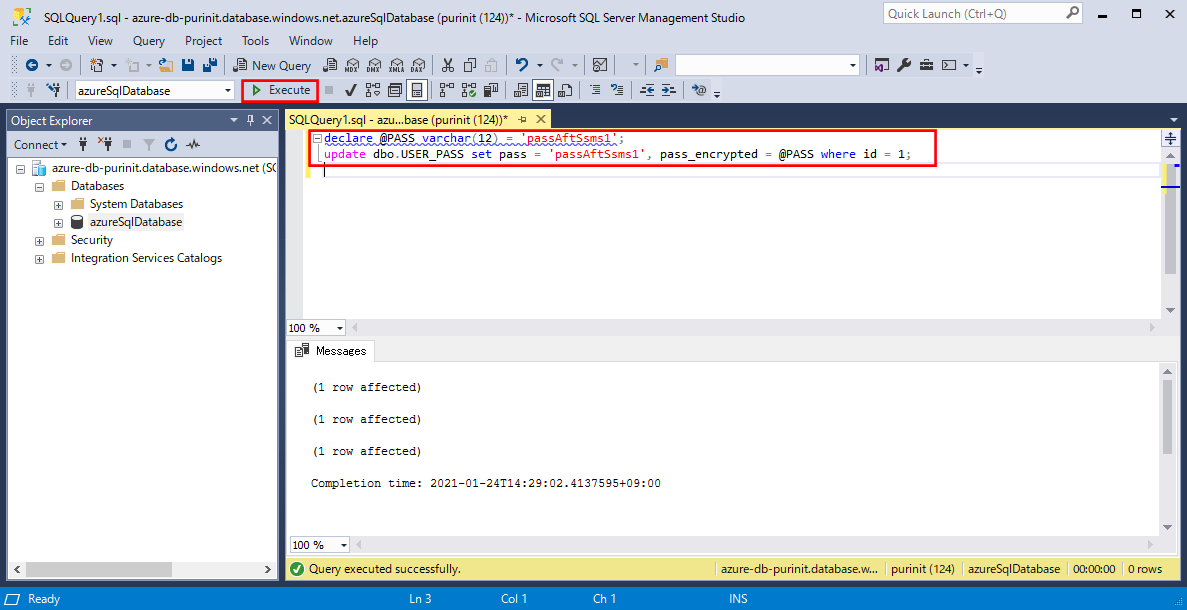The image size is (1187, 610).
Task: Select the Messages tab
Action: (x=333, y=350)
